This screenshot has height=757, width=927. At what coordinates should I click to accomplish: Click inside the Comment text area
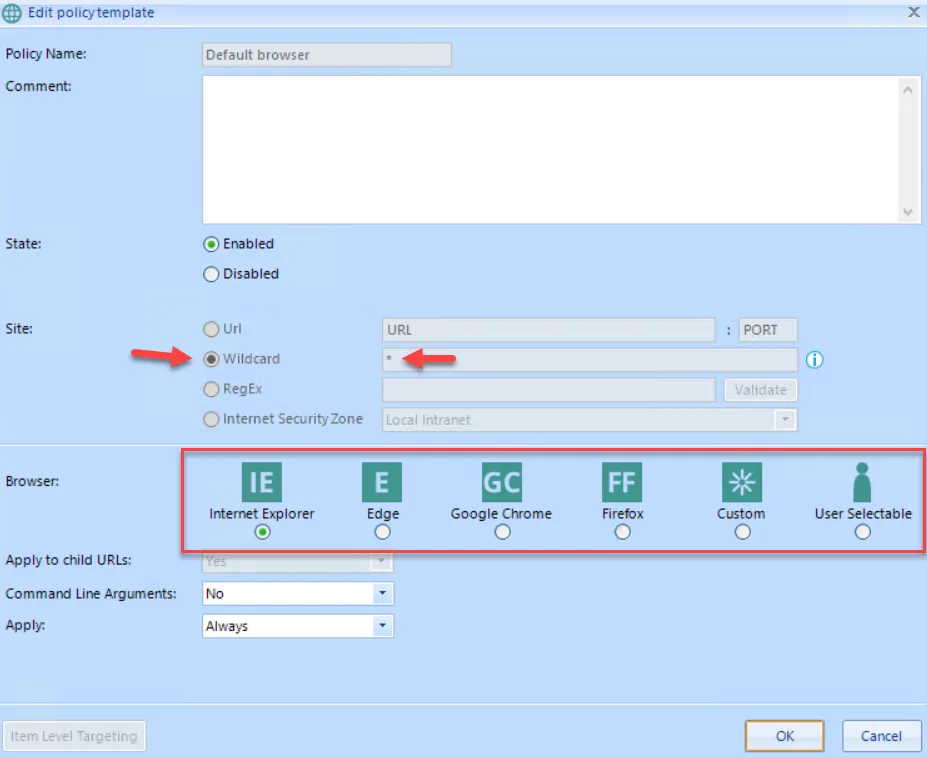(x=550, y=150)
